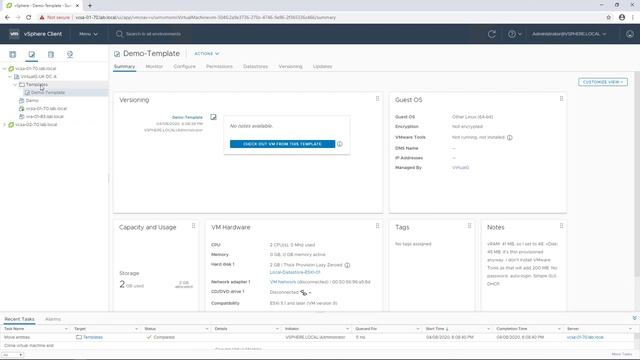Switch to the Versioning tab
Image resolution: width=640 pixels, height=360 pixels.
(x=290, y=67)
